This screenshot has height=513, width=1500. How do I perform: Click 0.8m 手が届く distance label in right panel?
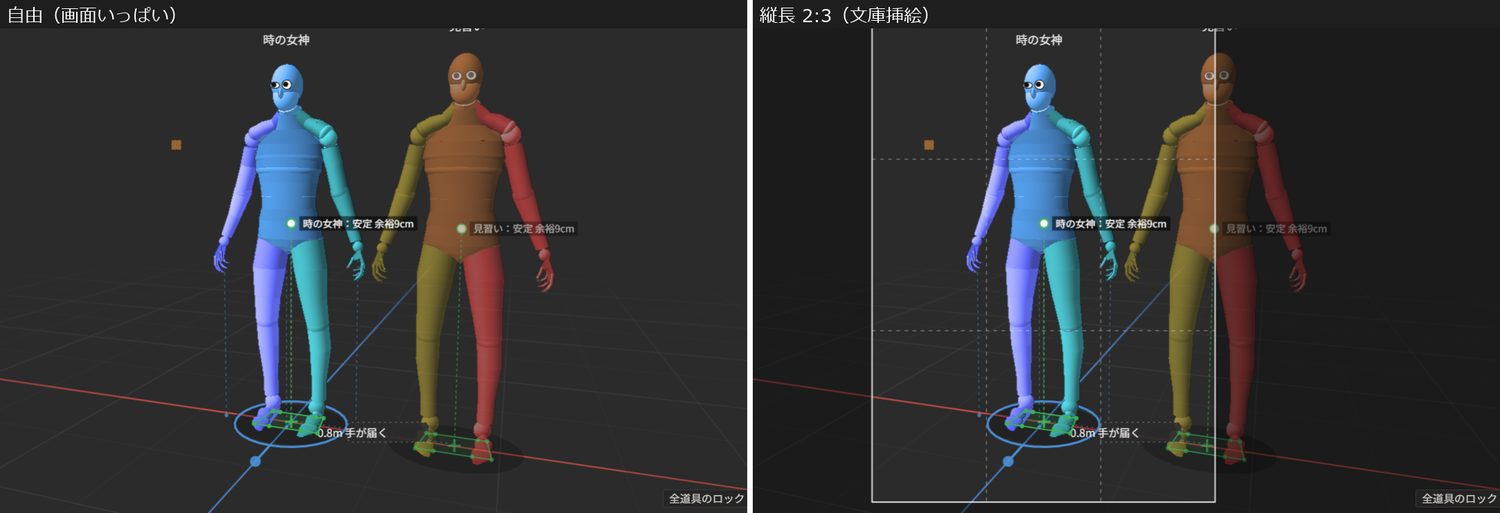coord(1104,433)
